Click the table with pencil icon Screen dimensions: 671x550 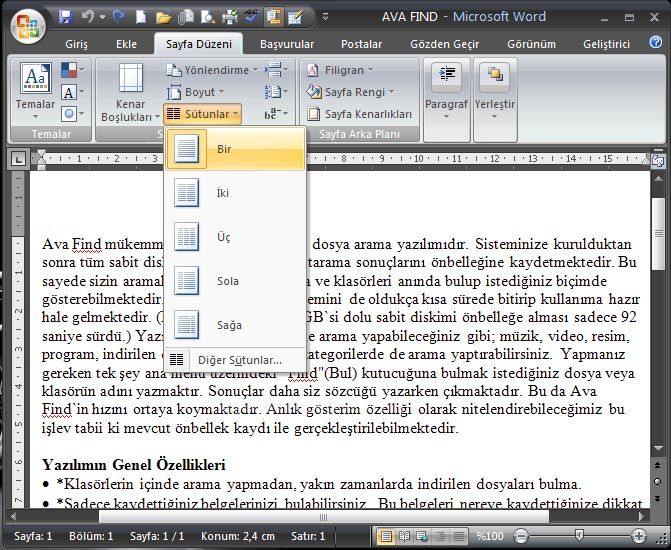295,17
